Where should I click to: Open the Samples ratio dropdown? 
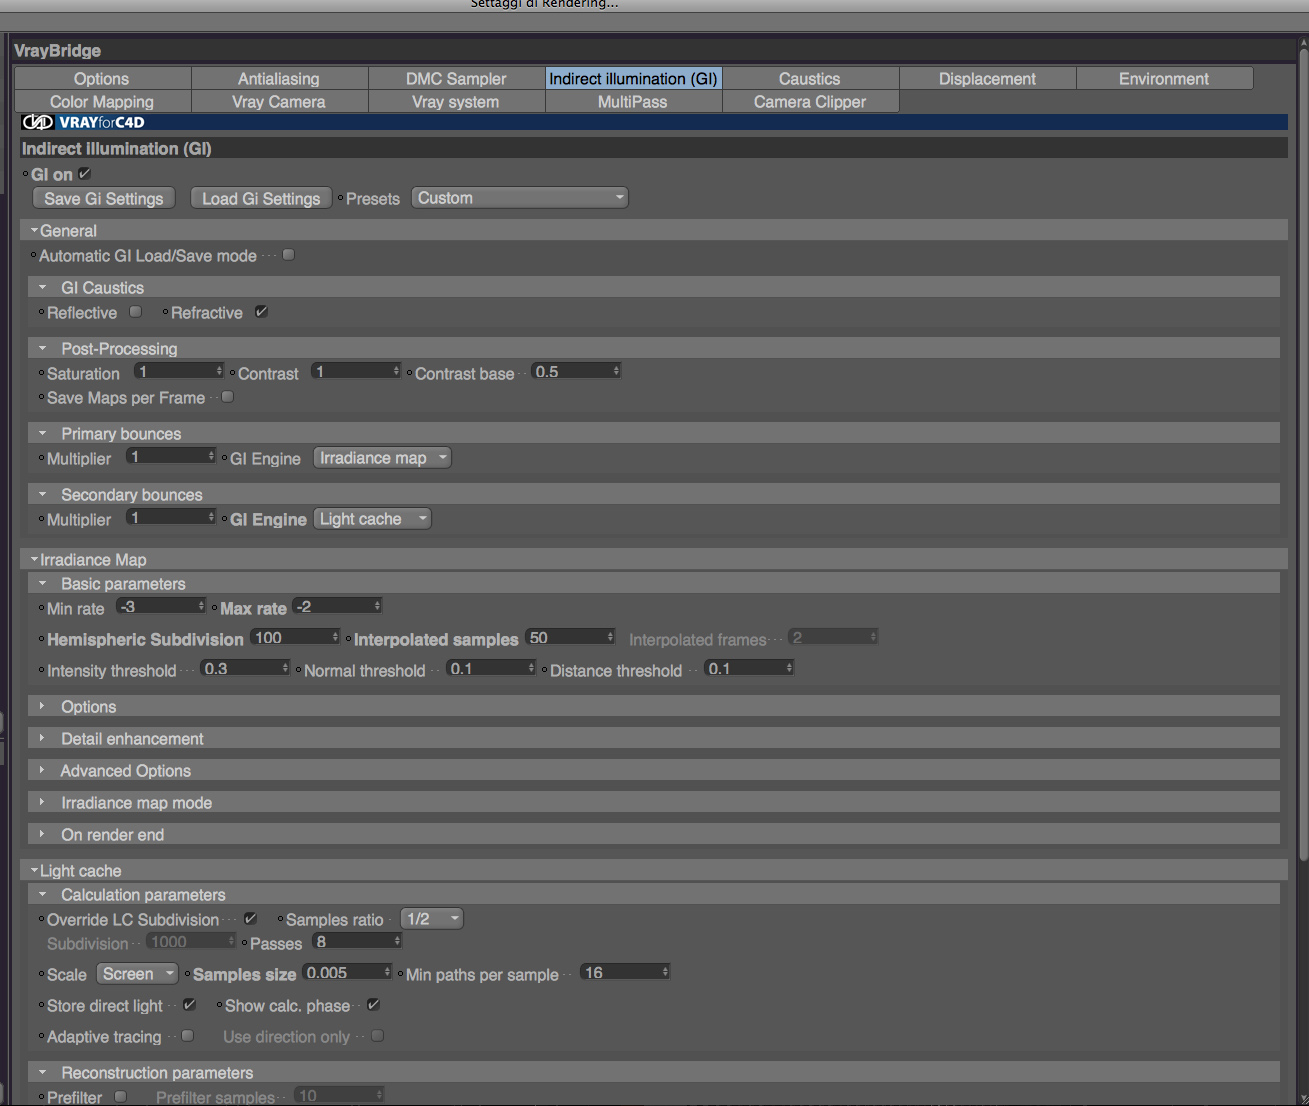[432, 919]
